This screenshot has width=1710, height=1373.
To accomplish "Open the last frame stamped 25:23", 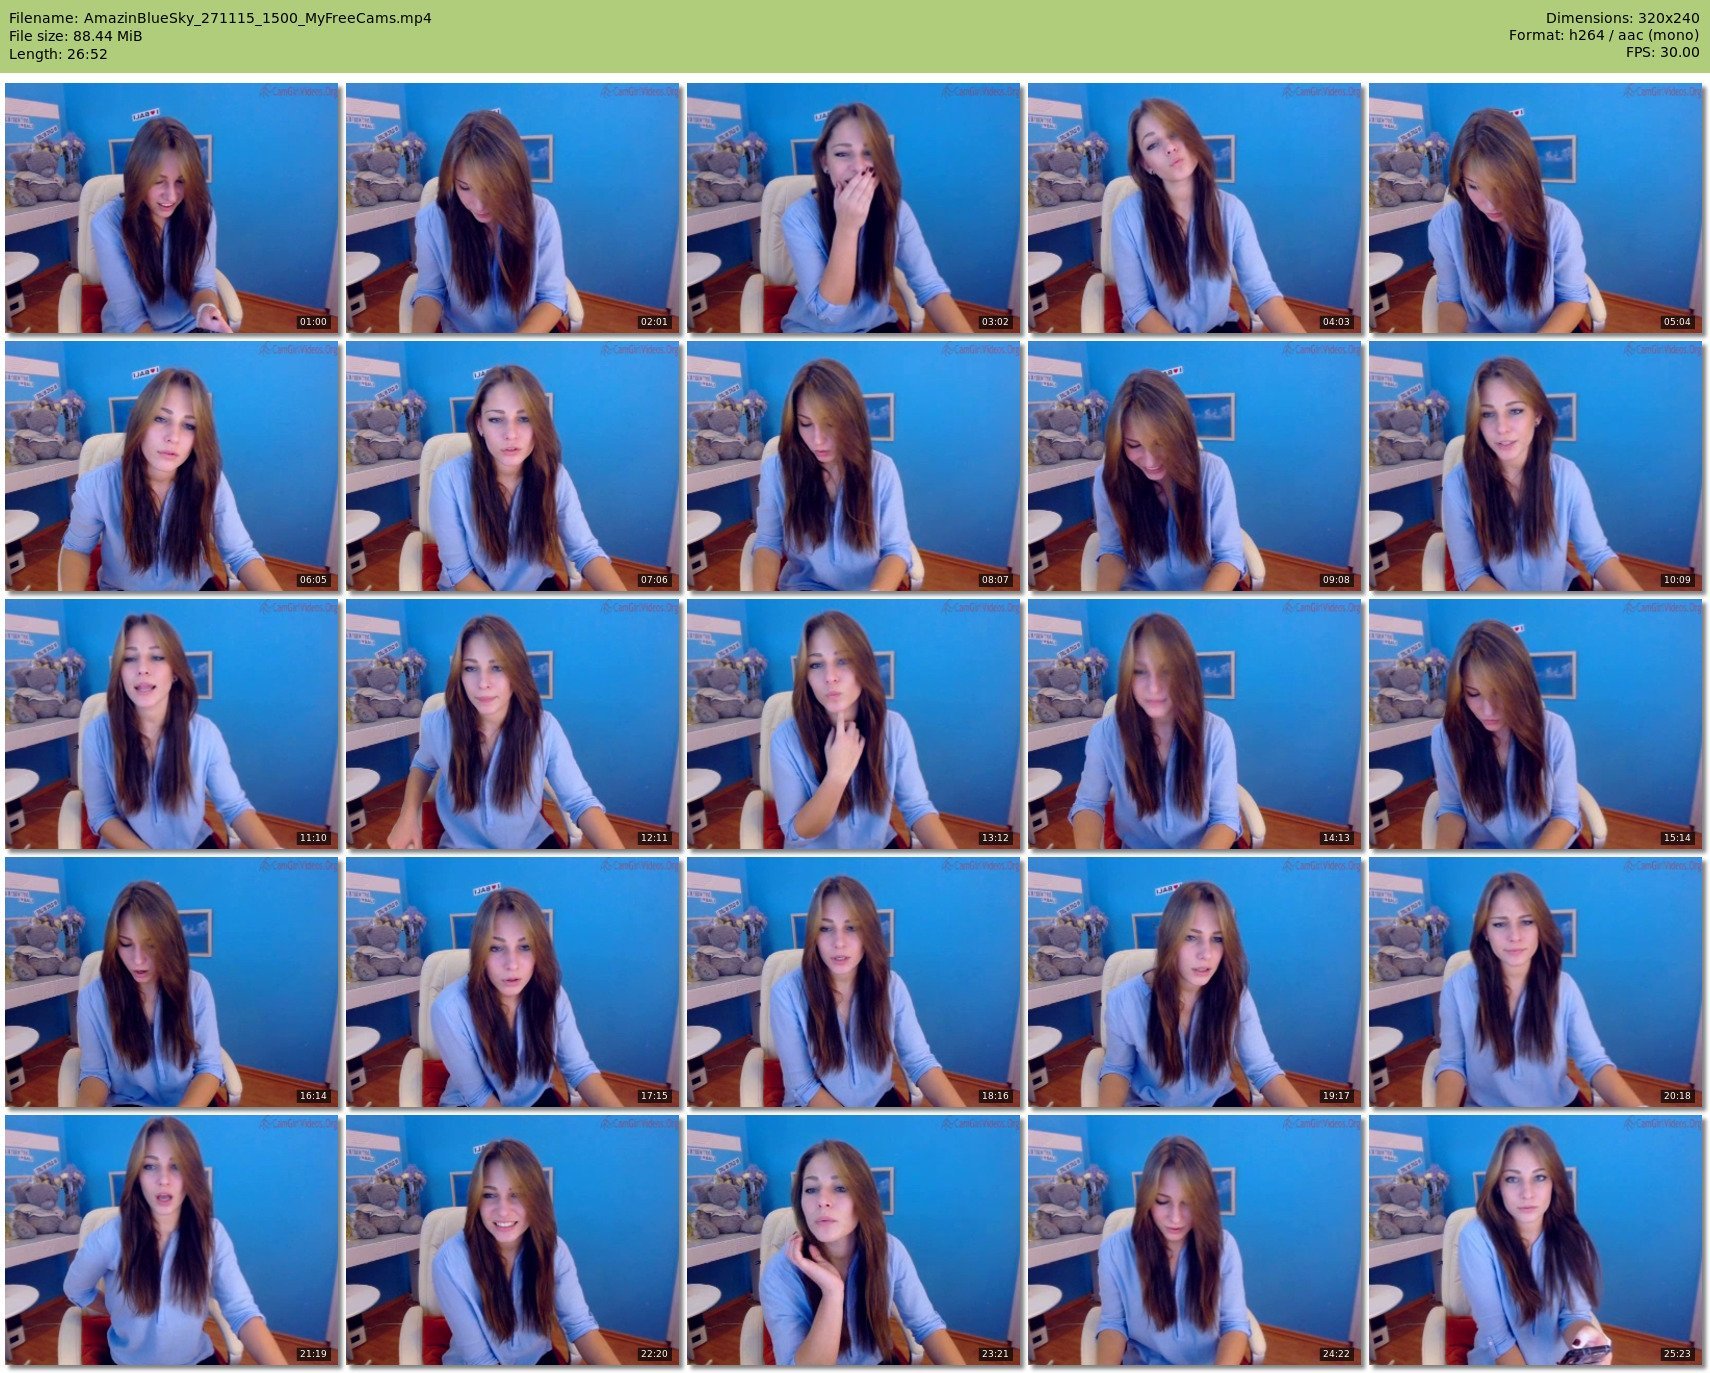I will (1536, 1240).
